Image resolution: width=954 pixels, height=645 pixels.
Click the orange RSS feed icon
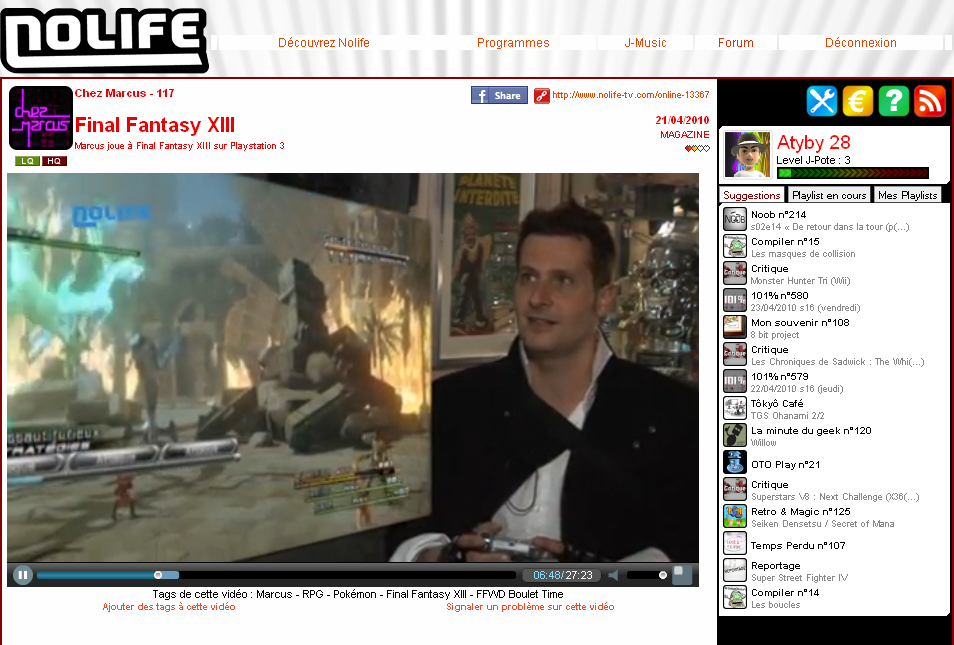click(x=930, y=101)
